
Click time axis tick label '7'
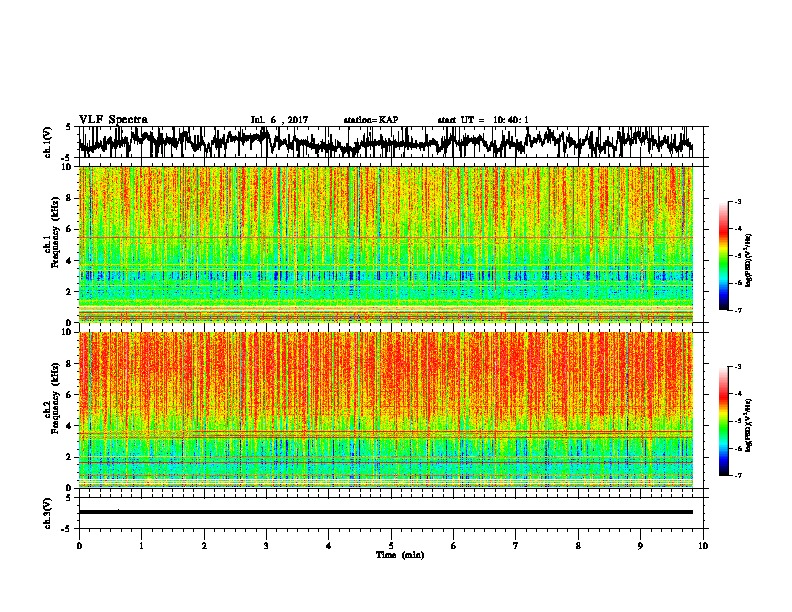(x=516, y=546)
